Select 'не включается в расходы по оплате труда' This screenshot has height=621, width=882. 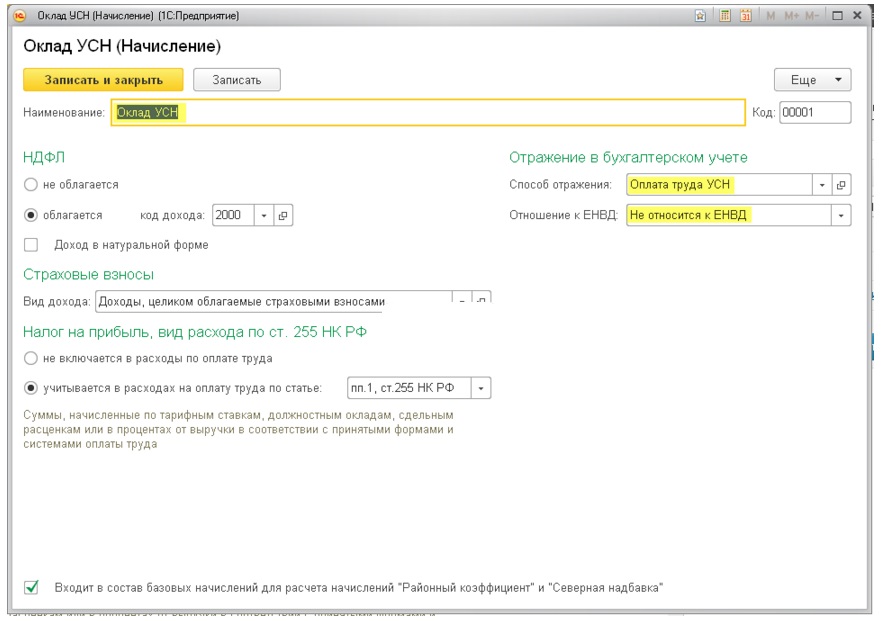[x=31, y=358]
